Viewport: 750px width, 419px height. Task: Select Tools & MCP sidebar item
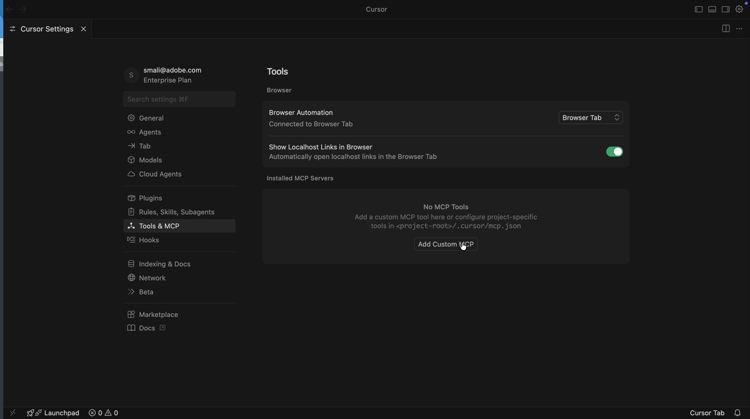click(x=179, y=226)
